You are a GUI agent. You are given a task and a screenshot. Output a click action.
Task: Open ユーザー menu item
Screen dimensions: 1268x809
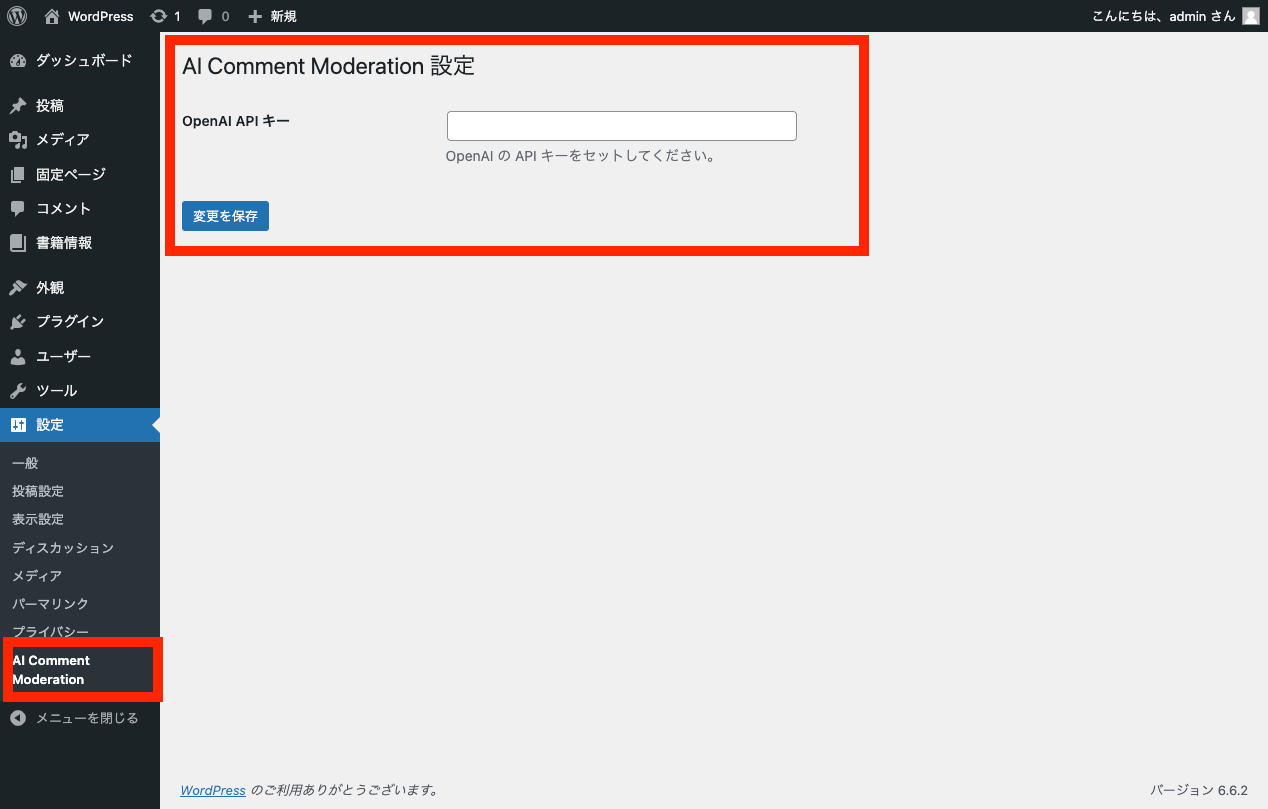pos(80,357)
